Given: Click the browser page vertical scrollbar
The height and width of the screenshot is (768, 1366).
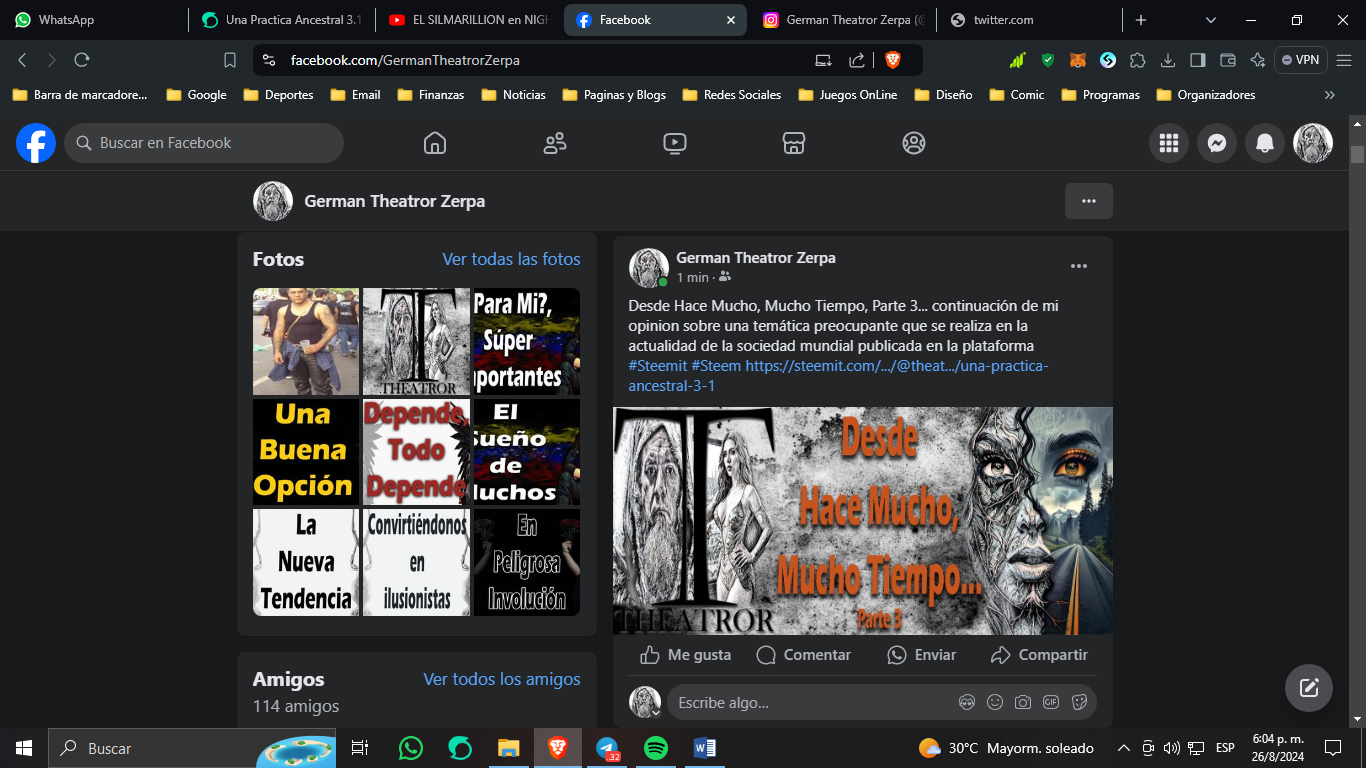Looking at the screenshot, I should click(1357, 430).
